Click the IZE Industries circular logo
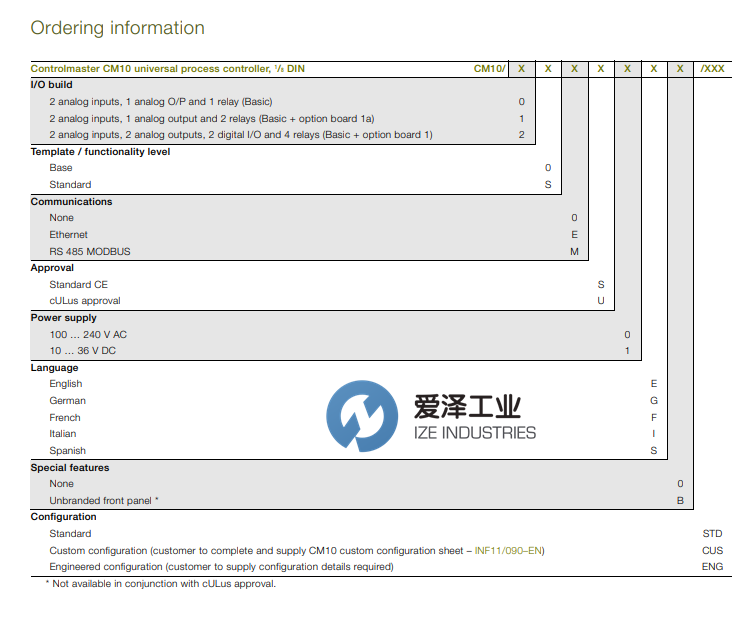 click(360, 419)
